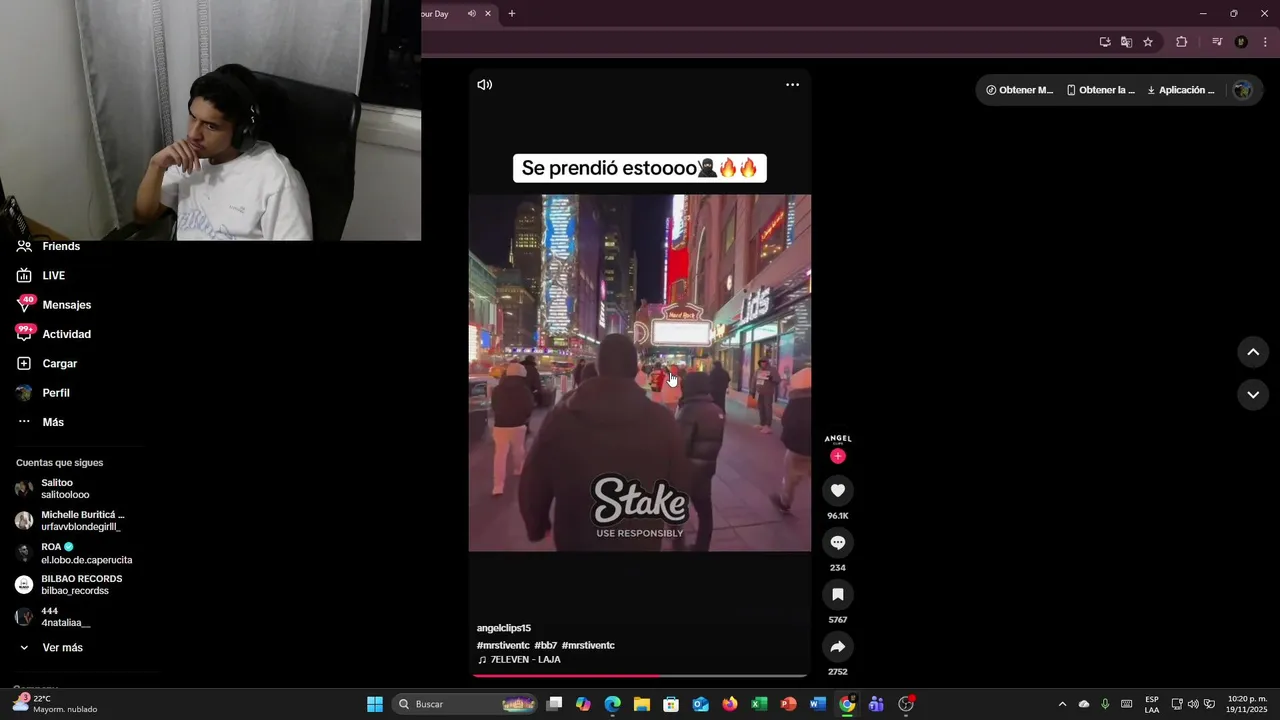Open the video's three-dot options menu
The height and width of the screenshot is (720, 1280).
pyautogui.click(x=792, y=85)
